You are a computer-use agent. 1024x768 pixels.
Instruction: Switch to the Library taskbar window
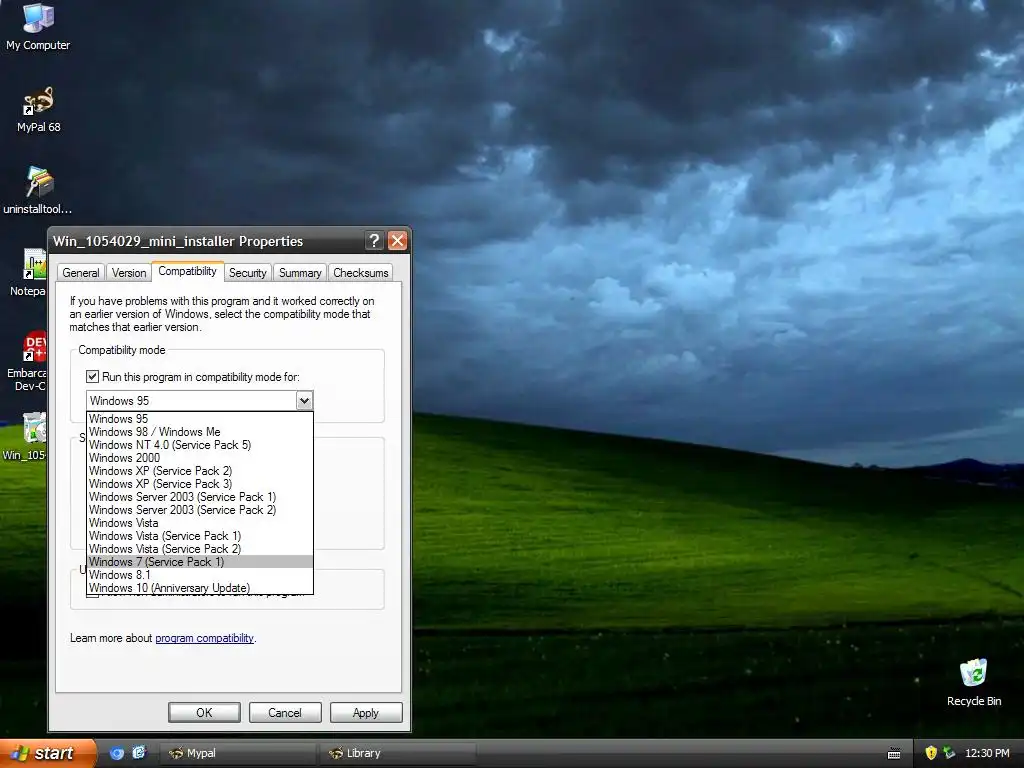pyautogui.click(x=398, y=753)
